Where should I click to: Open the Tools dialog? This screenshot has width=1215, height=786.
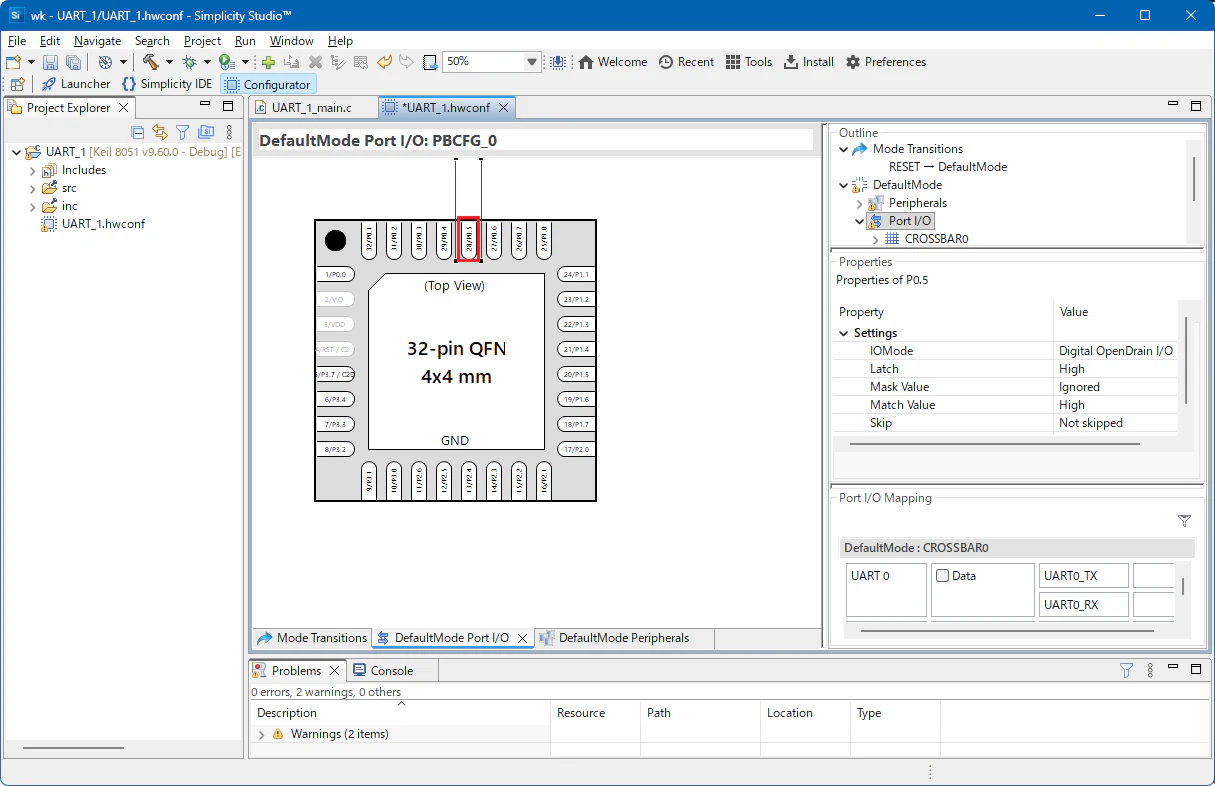click(x=749, y=62)
